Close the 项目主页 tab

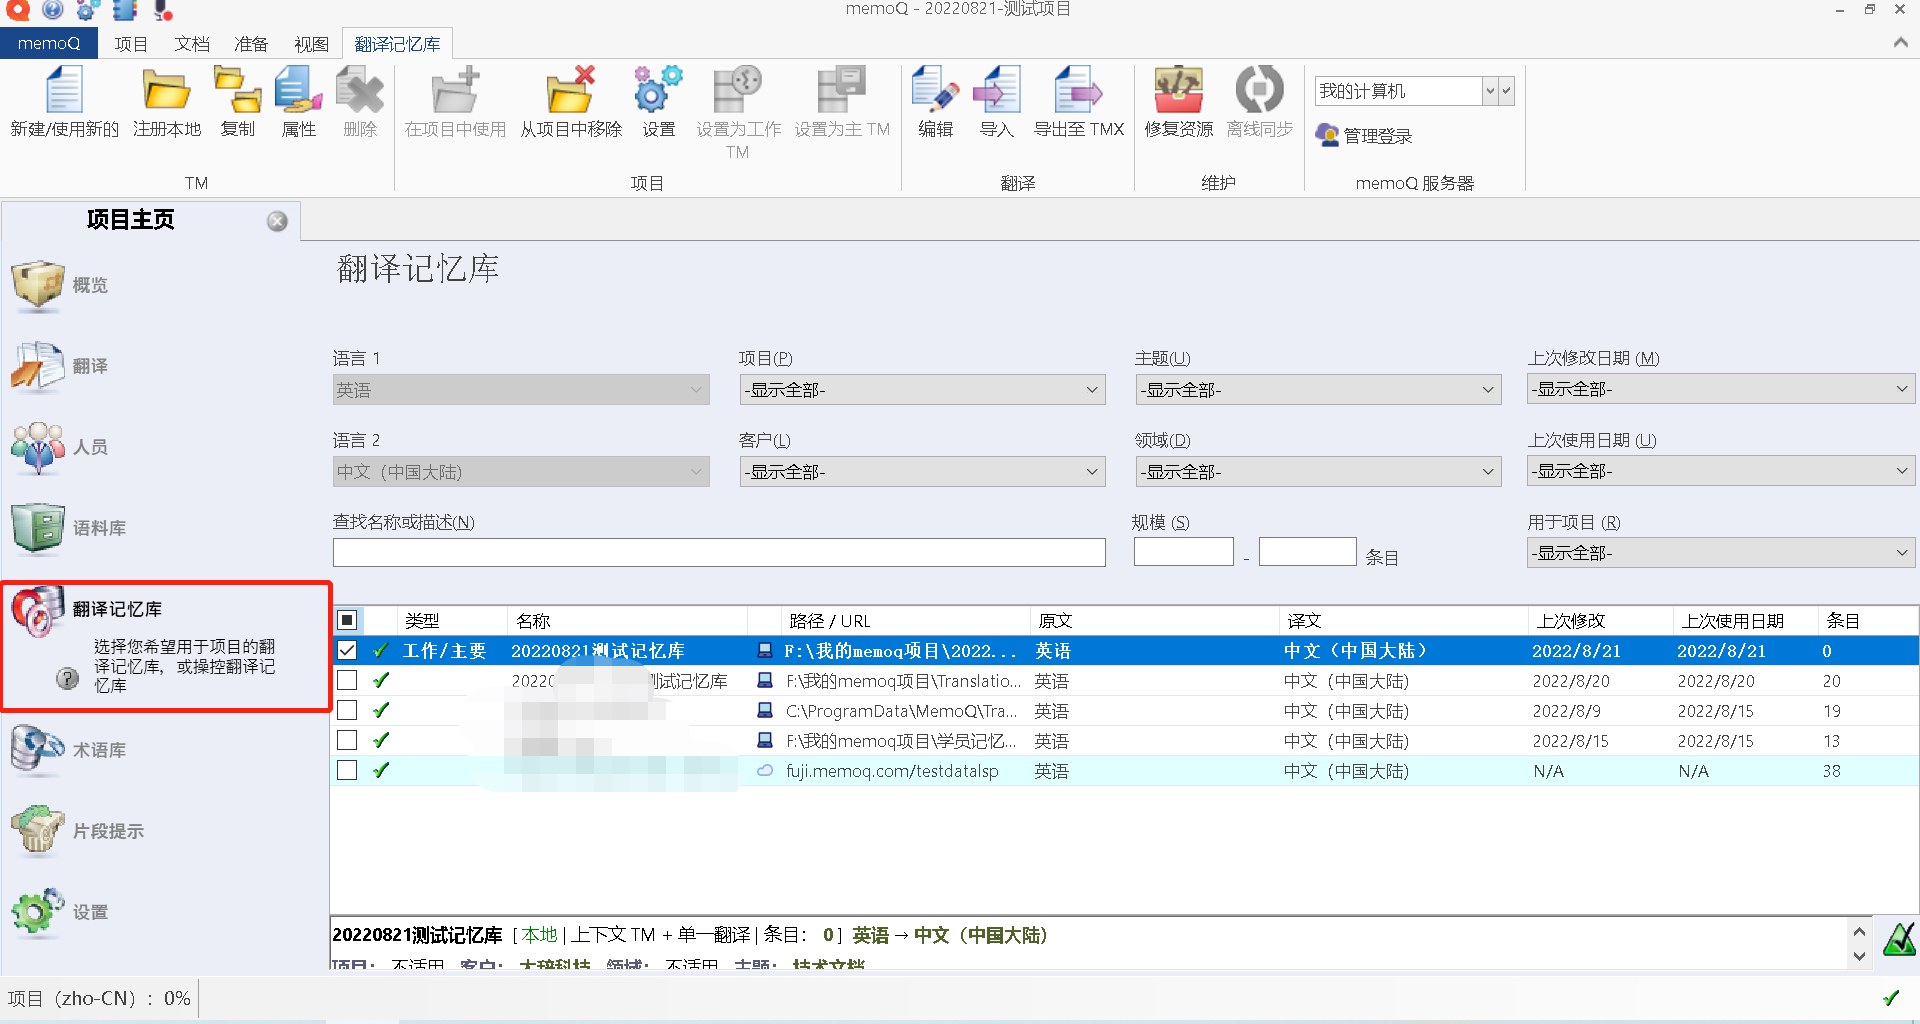[277, 221]
